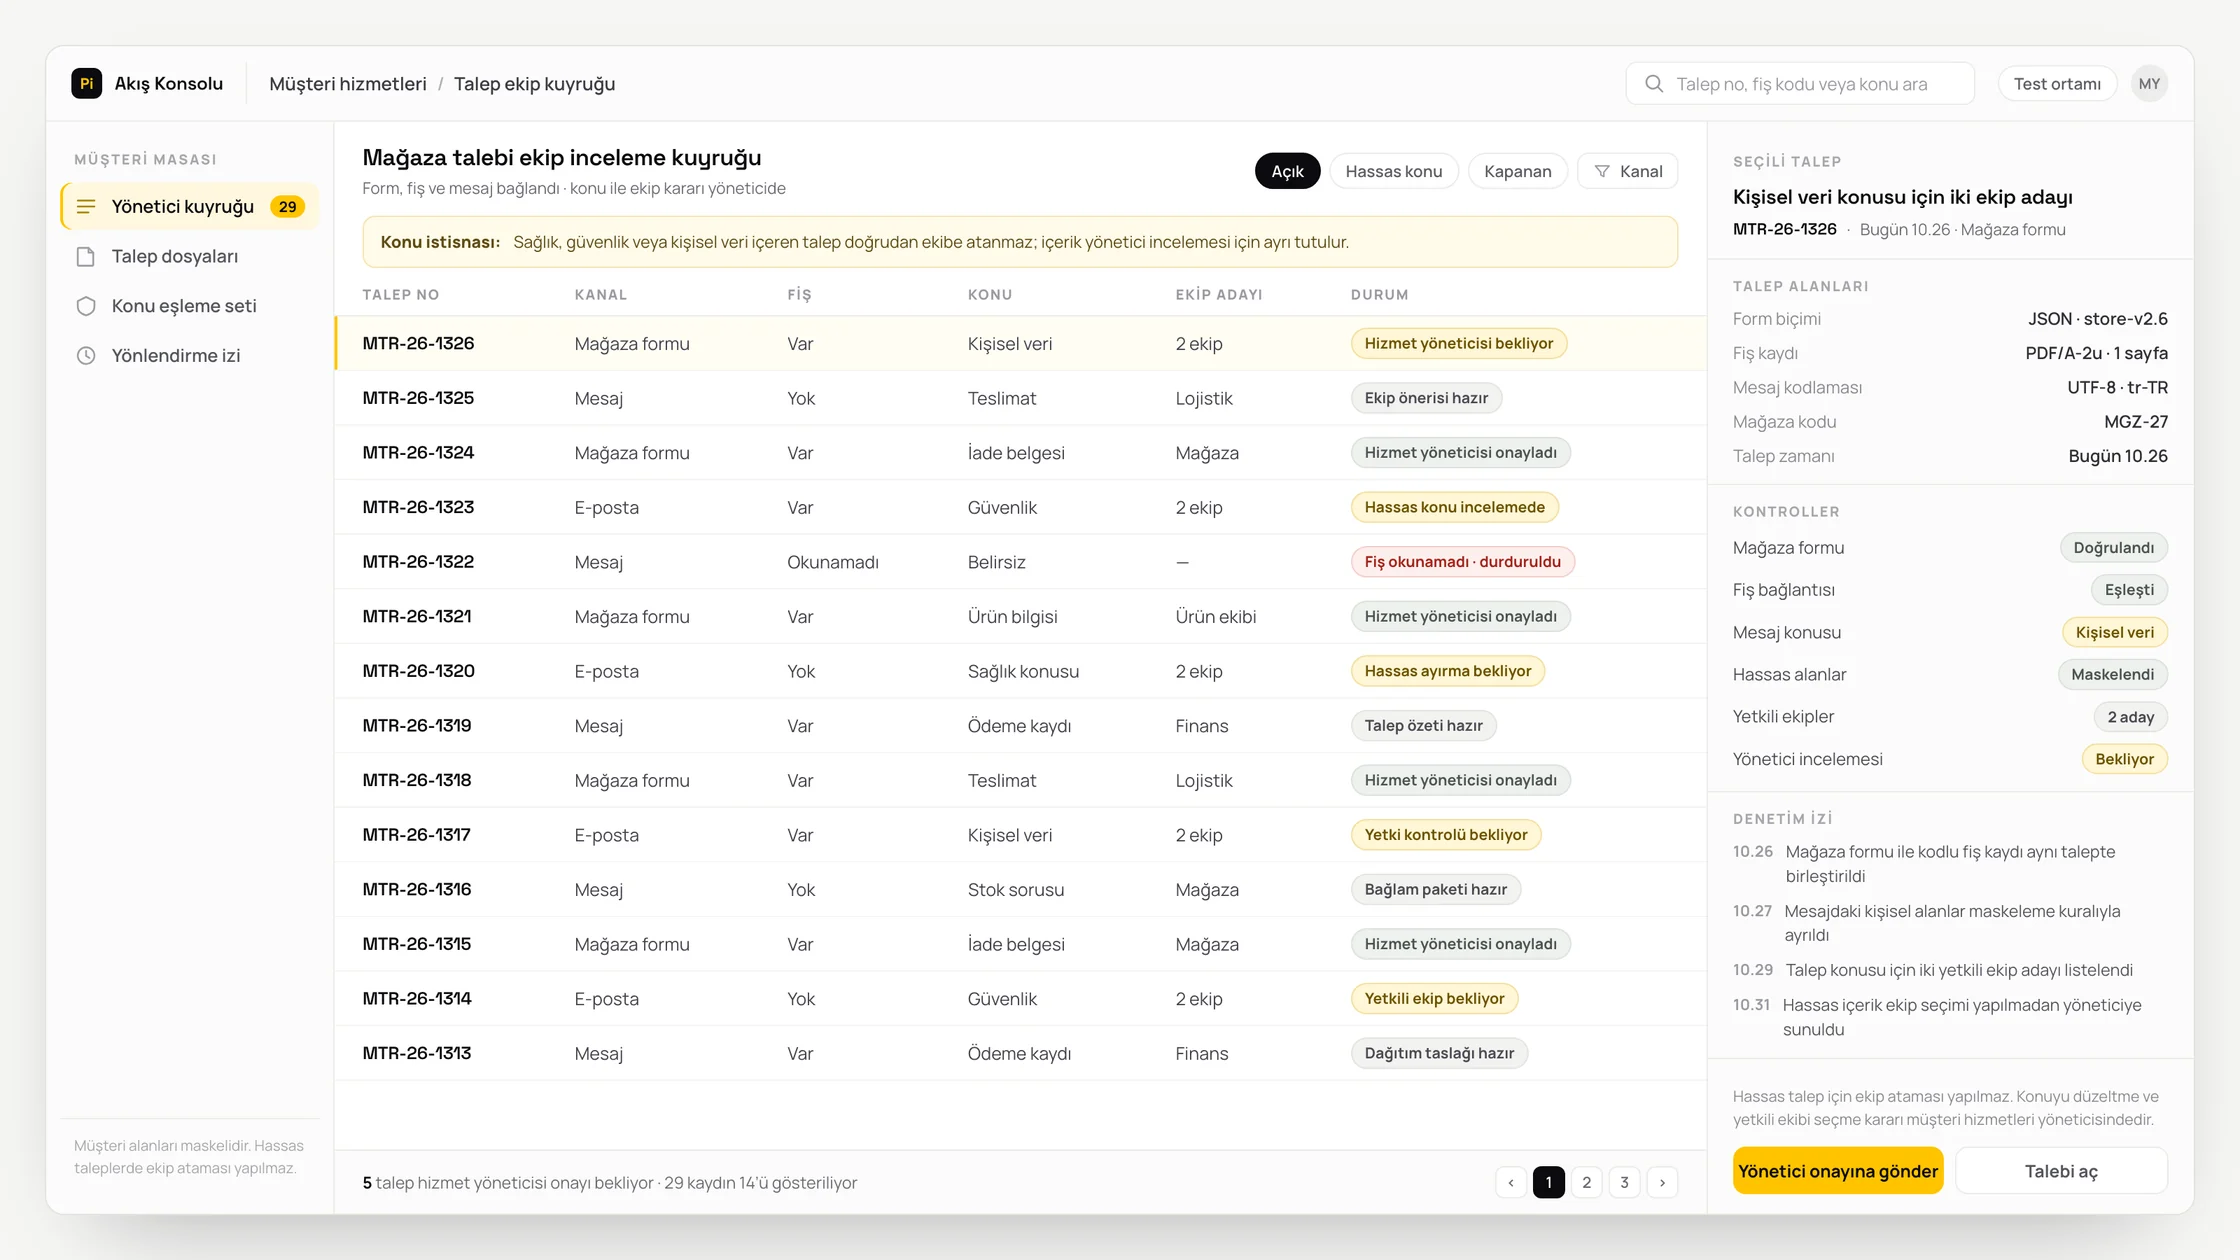Image resolution: width=2240 pixels, height=1260 pixels.
Task: Click the Kişisel veri badge in Kontroller
Action: click(2114, 633)
